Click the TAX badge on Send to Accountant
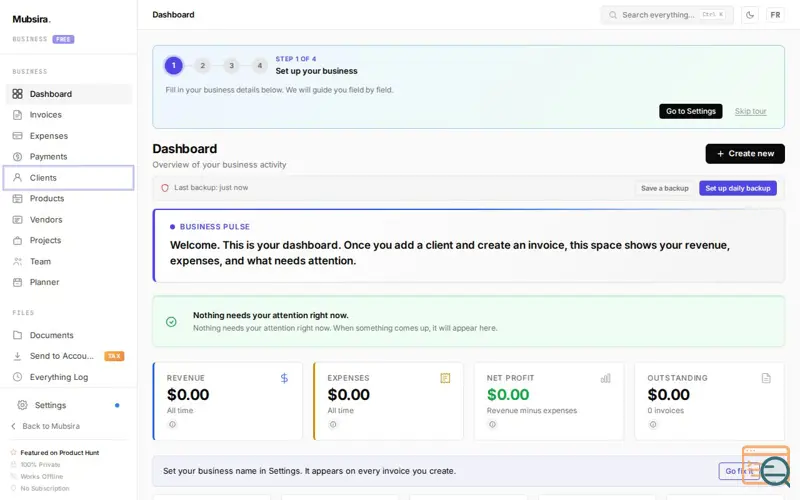 (114, 356)
